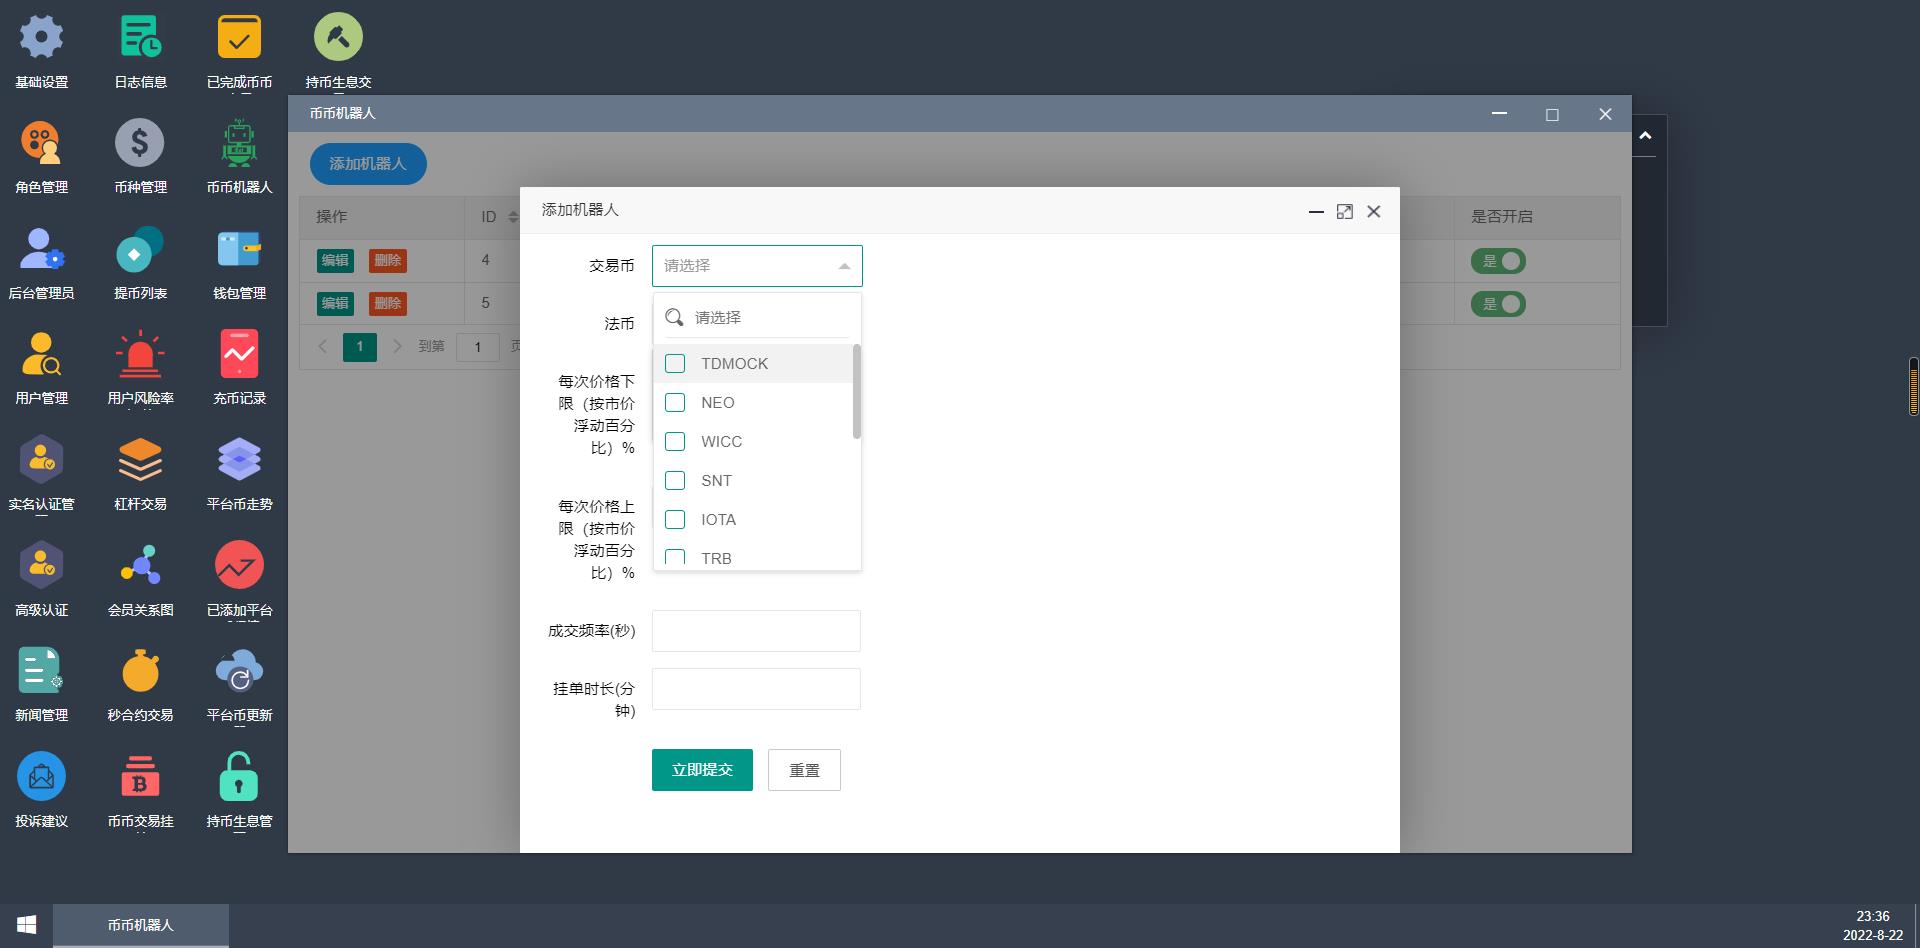1920x948 pixels.
Task: Open the 已完成币币 desktop icon
Action: tap(239, 38)
